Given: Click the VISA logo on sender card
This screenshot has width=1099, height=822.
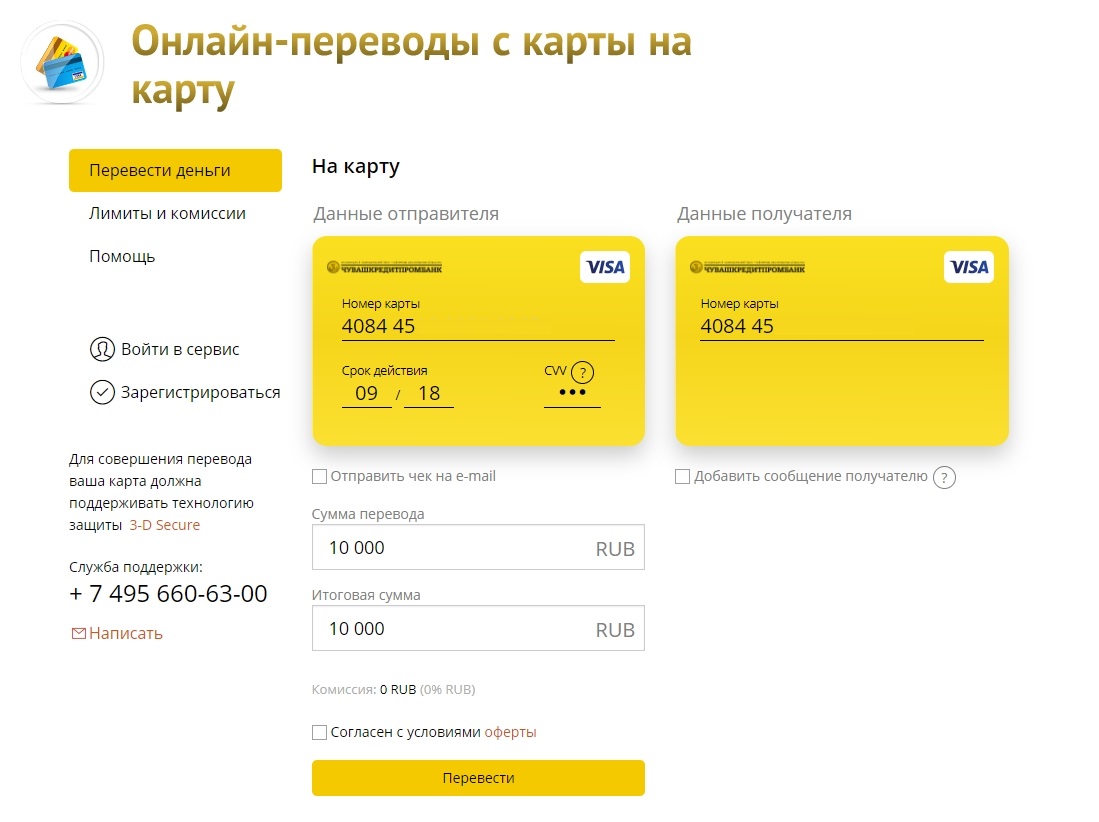Looking at the screenshot, I should pyautogui.click(x=605, y=267).
